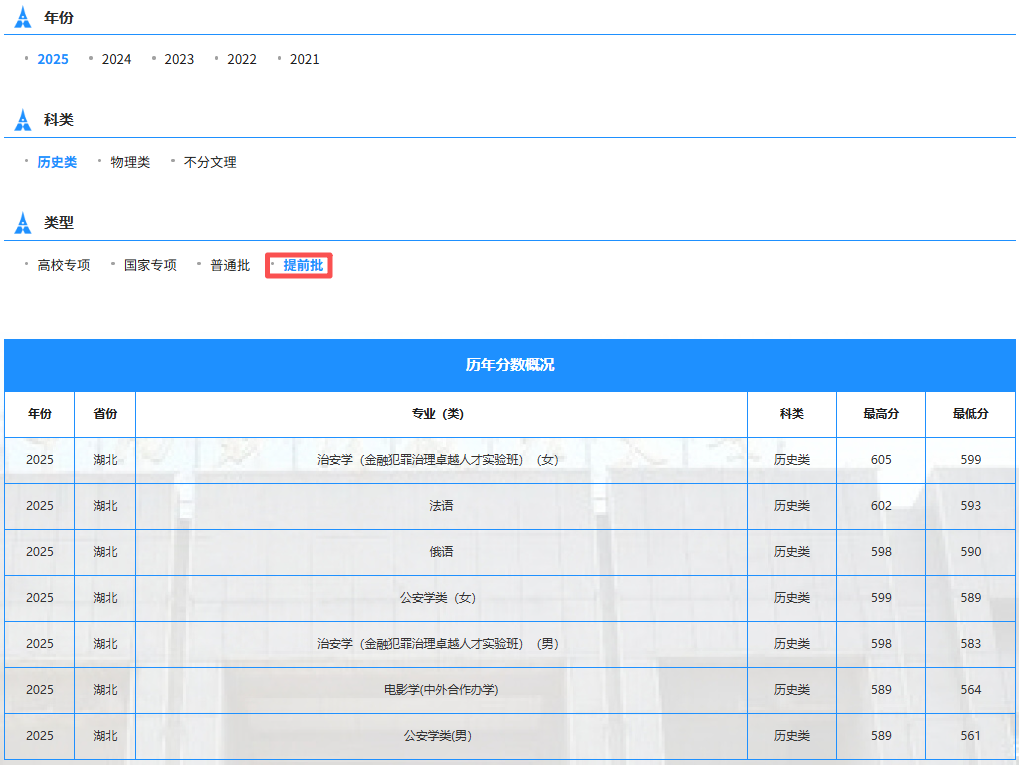Click highest score 605 cell
The width and height of the screenshot is (1019, 765).
(x=881, y=460)
